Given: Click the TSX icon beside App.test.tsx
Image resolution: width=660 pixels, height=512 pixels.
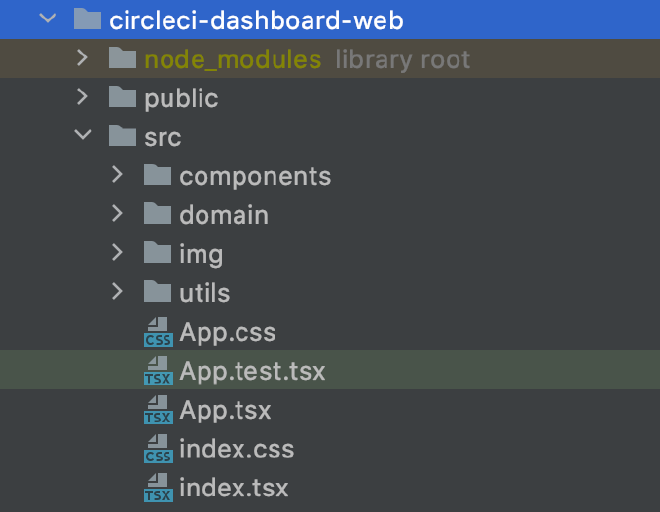Looking at the screenshot, I should click(158, 371).
